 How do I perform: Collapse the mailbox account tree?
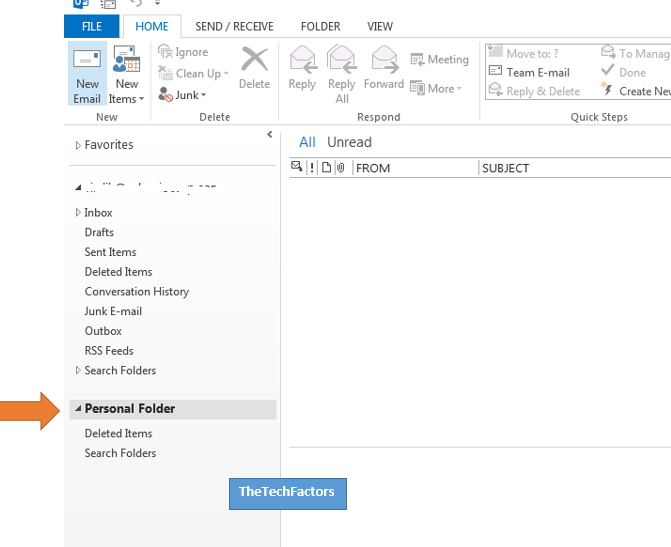(78, 187)
